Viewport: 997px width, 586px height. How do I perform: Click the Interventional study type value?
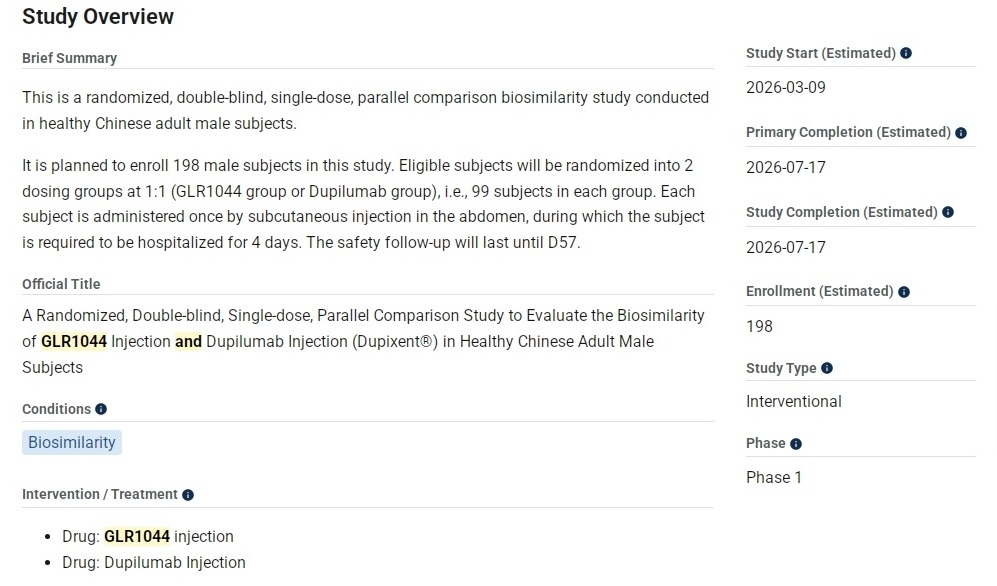pyautogui.click(x=794, y=402)
